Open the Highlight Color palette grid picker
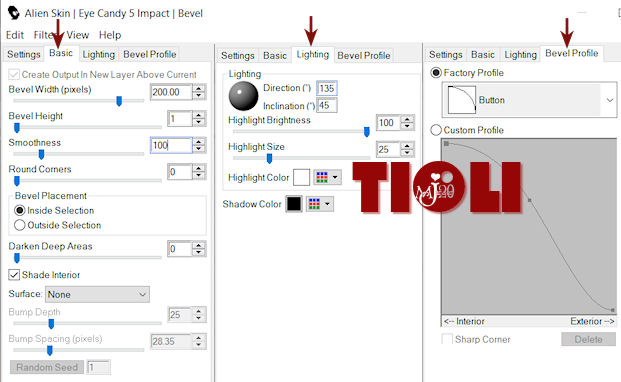This screenshot has height=382, width=621. (x=328, y=177)
